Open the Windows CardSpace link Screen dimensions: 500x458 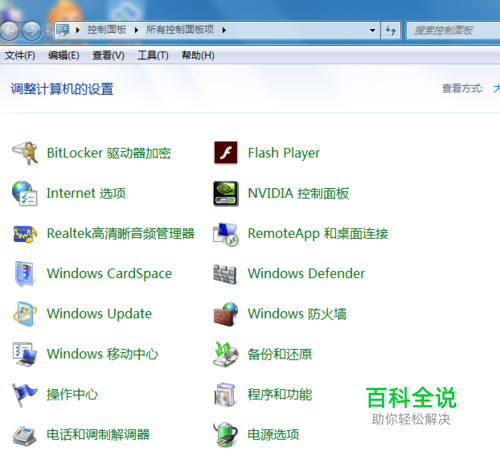(109, 274)
